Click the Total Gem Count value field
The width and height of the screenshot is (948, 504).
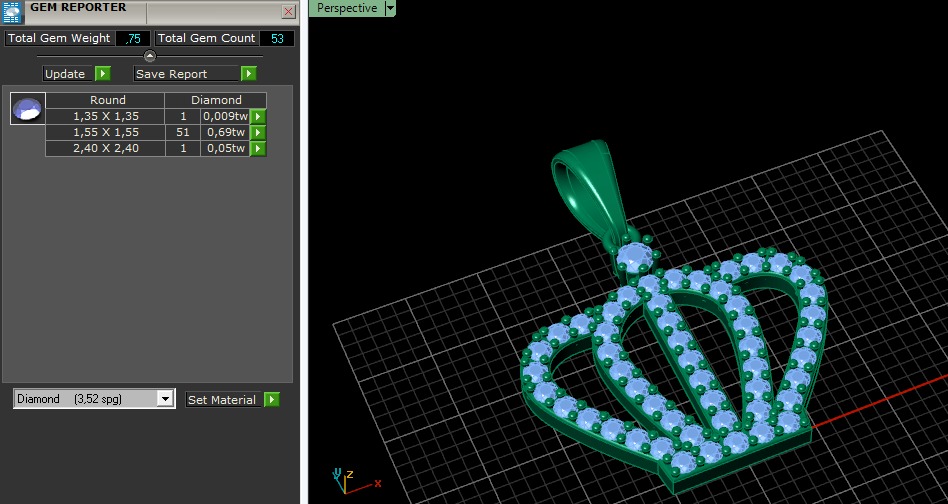tap(277, 39)
